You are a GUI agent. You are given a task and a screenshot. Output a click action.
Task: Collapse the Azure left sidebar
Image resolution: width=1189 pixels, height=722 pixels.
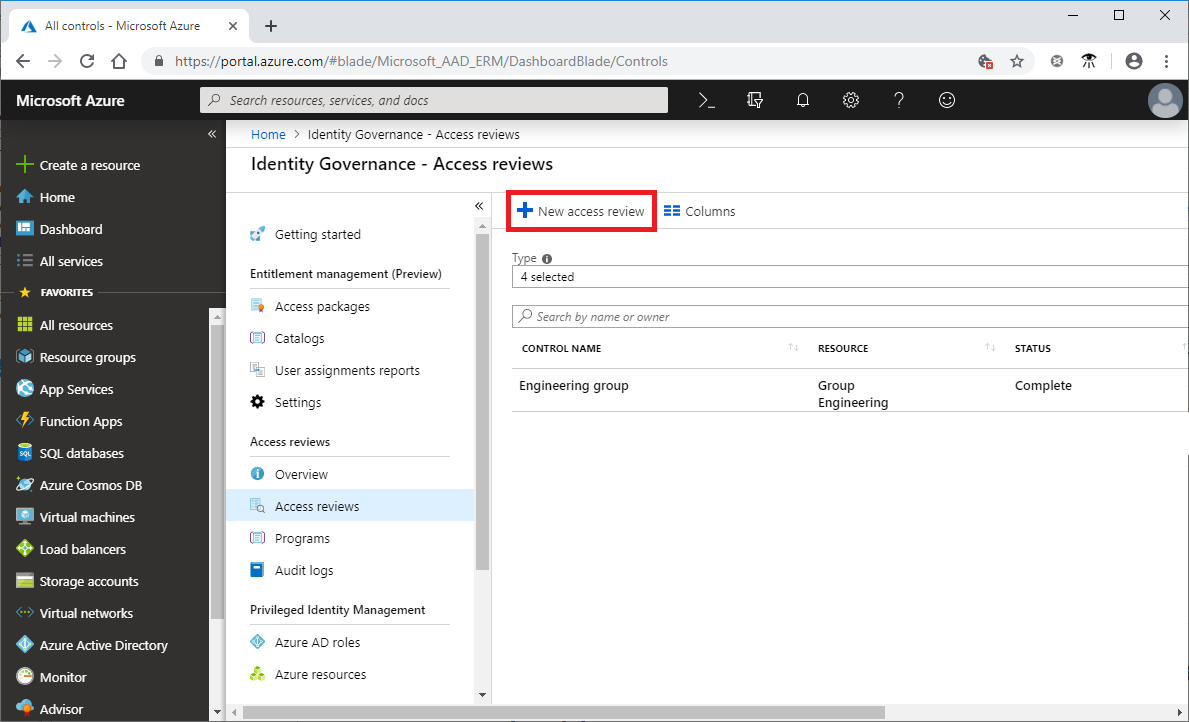tap(212, 134)
